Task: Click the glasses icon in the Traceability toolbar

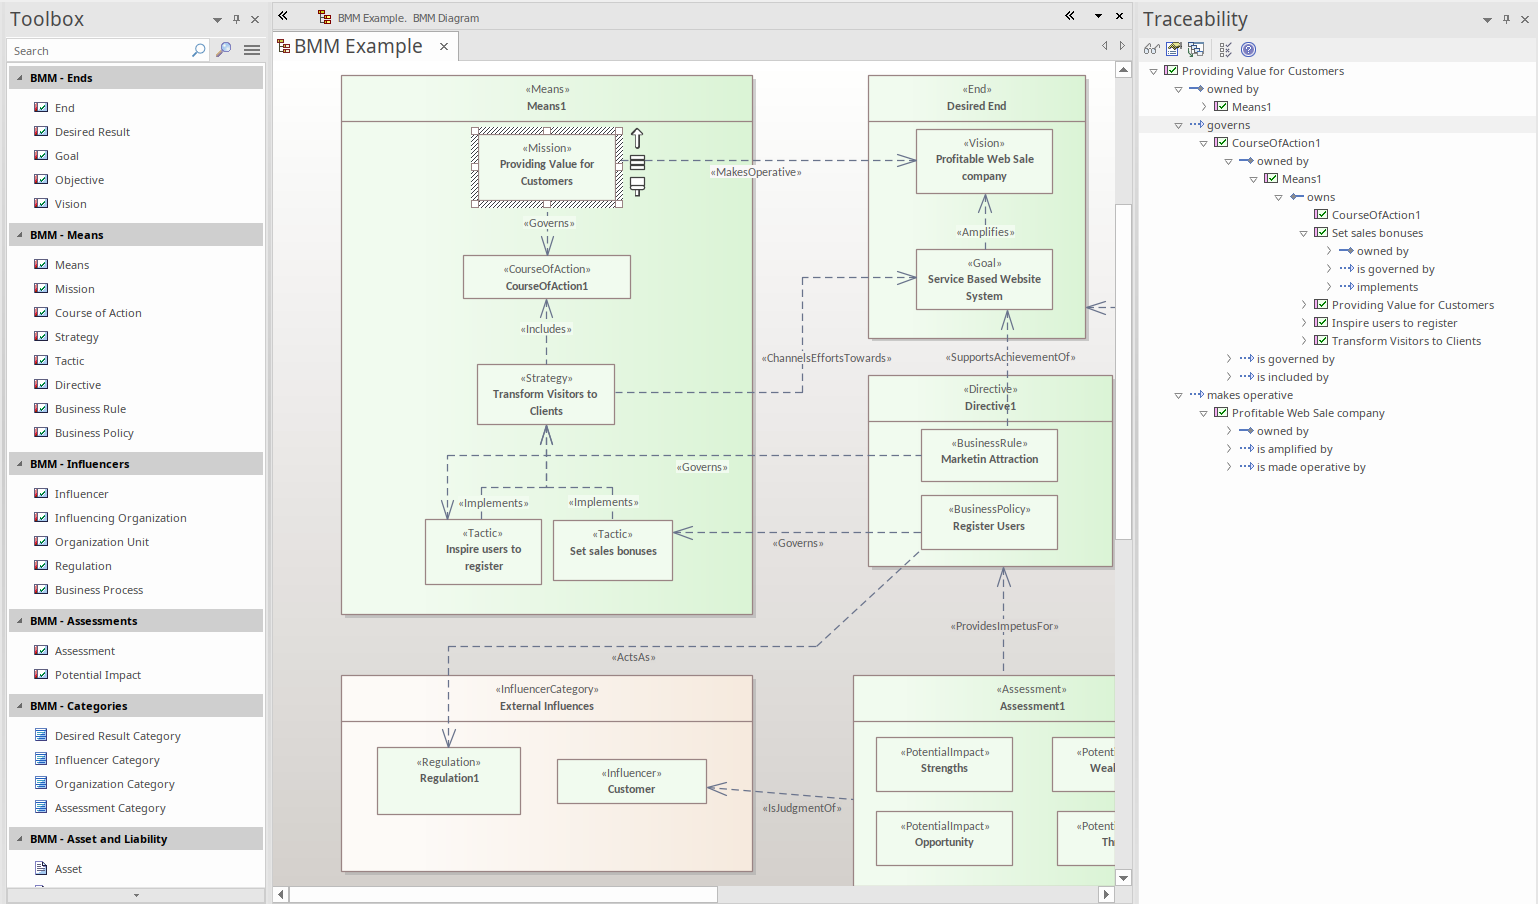Action: [x=1152, y=49]
